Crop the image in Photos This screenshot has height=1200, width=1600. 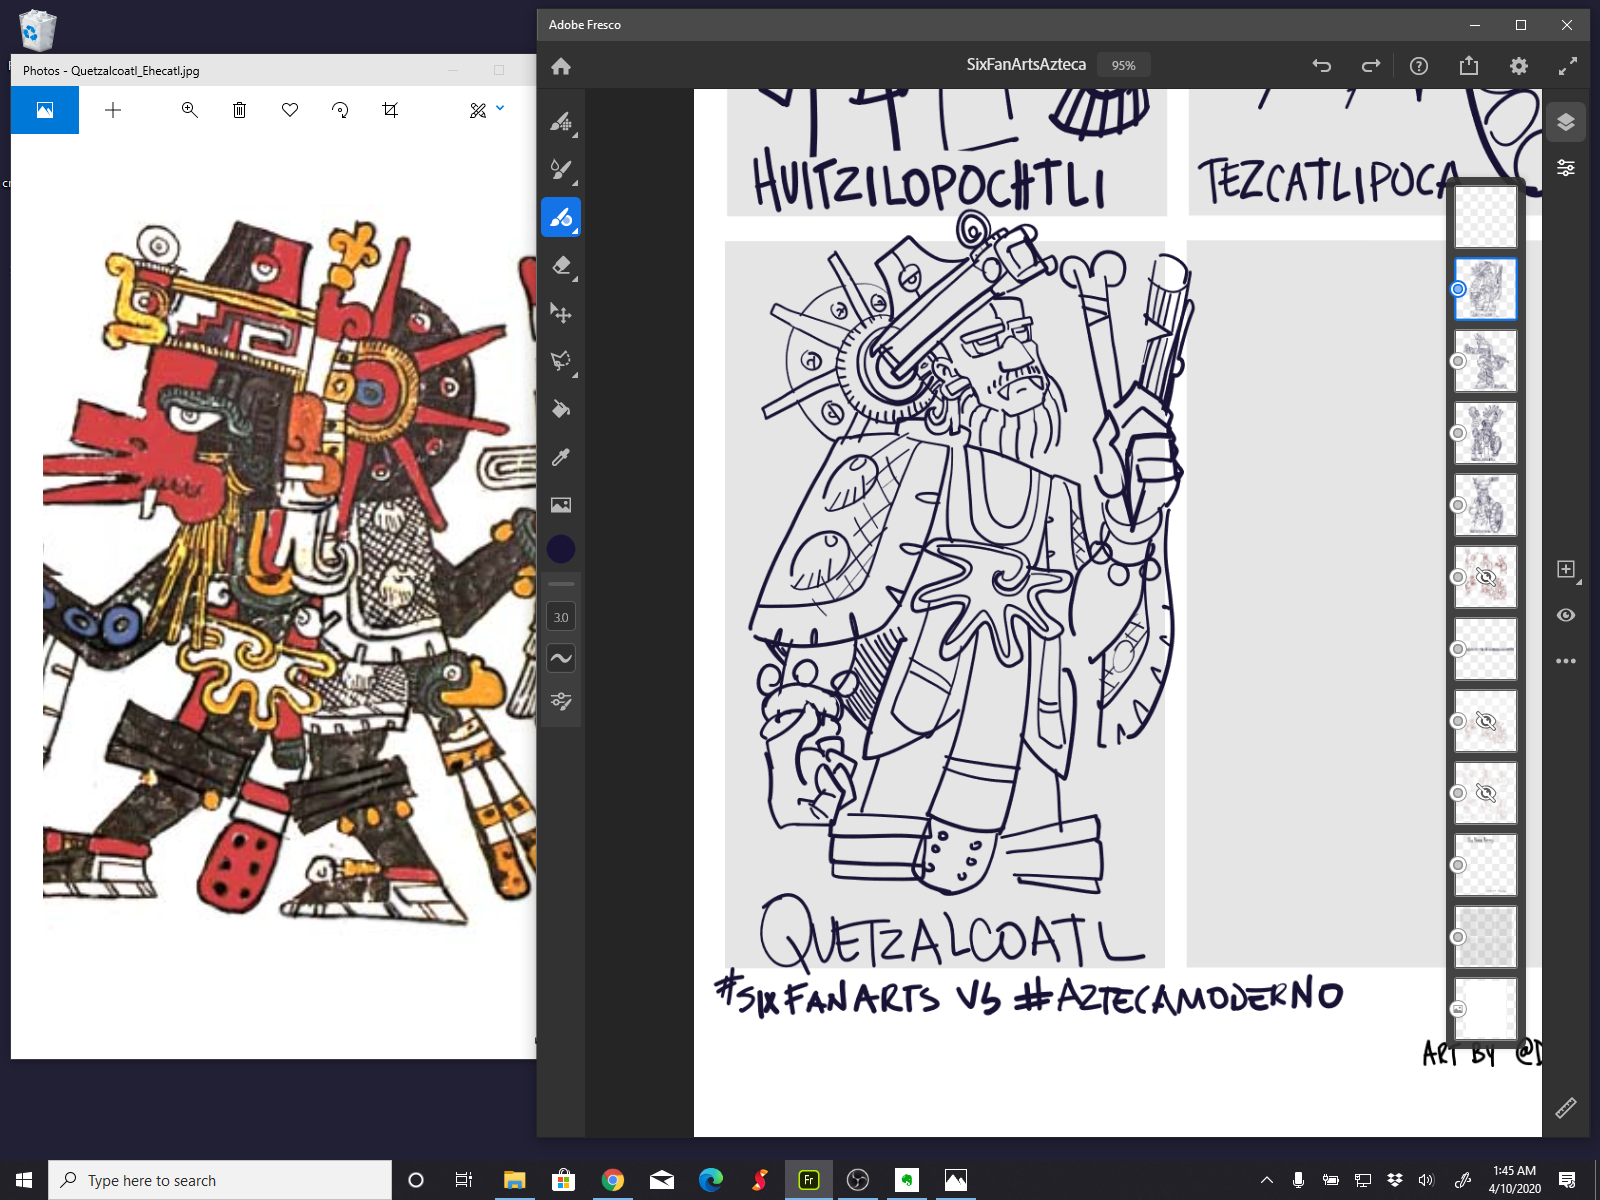click(x=390, y=110)
